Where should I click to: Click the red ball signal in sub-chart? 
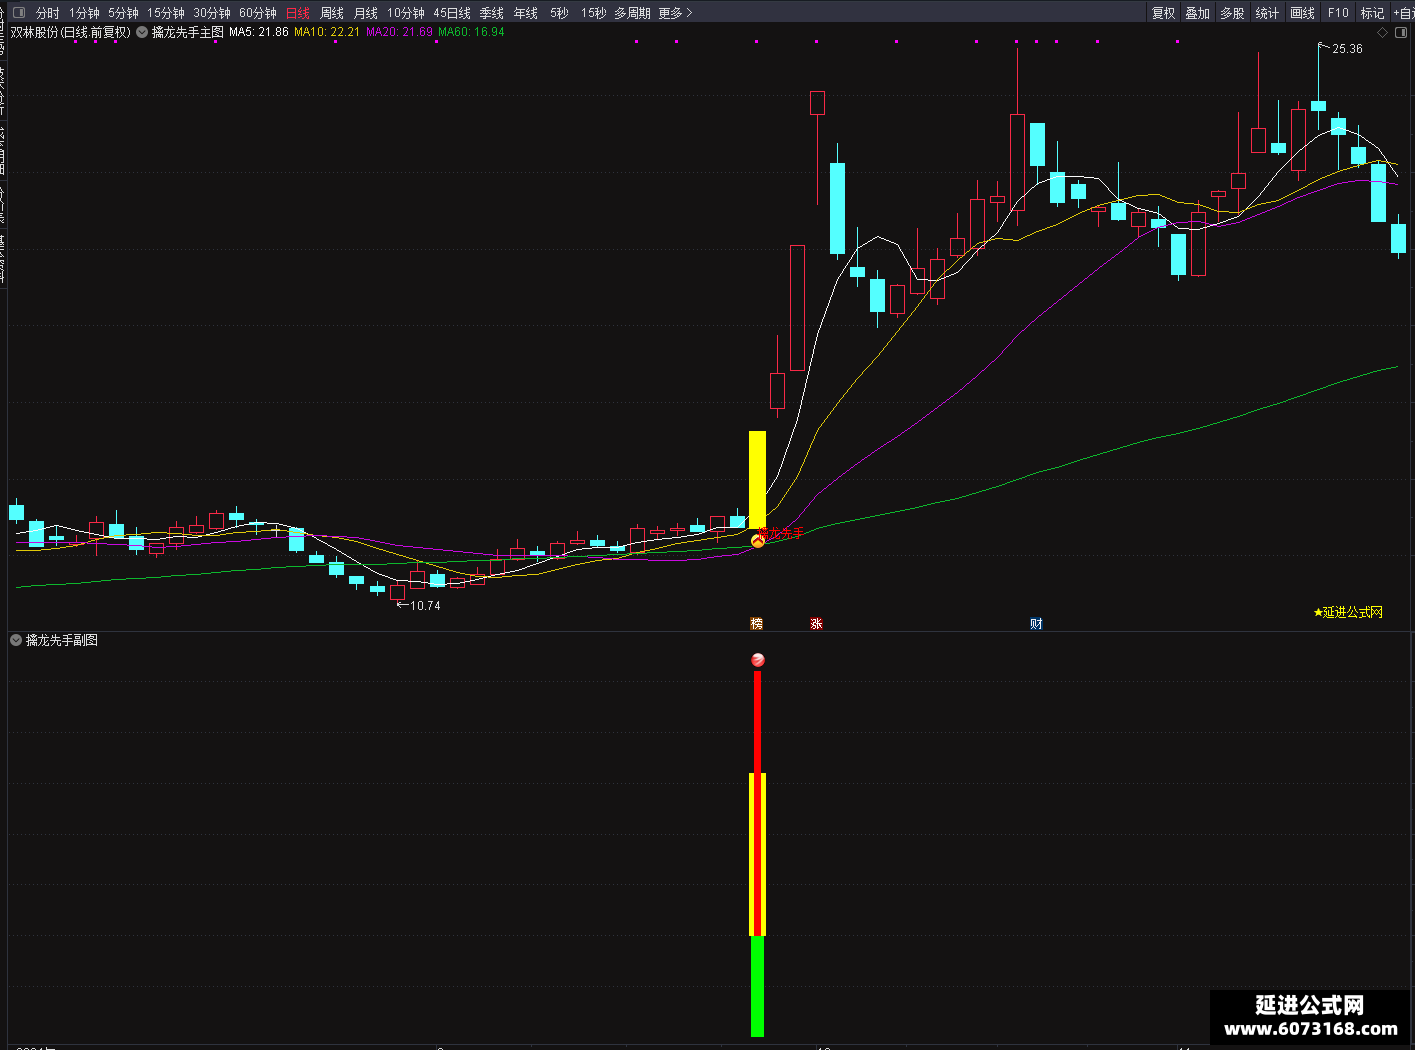(x=757, y=660)
